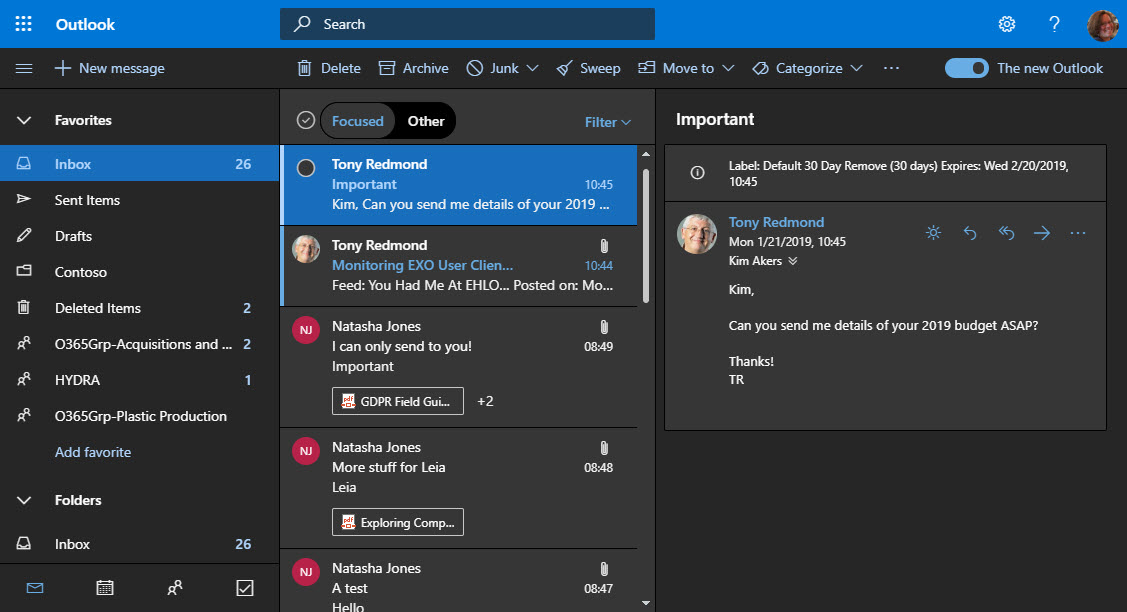Select Inbox under Favorites
The height and width of the screenshot is (612, 1127).
coord(139,163)
